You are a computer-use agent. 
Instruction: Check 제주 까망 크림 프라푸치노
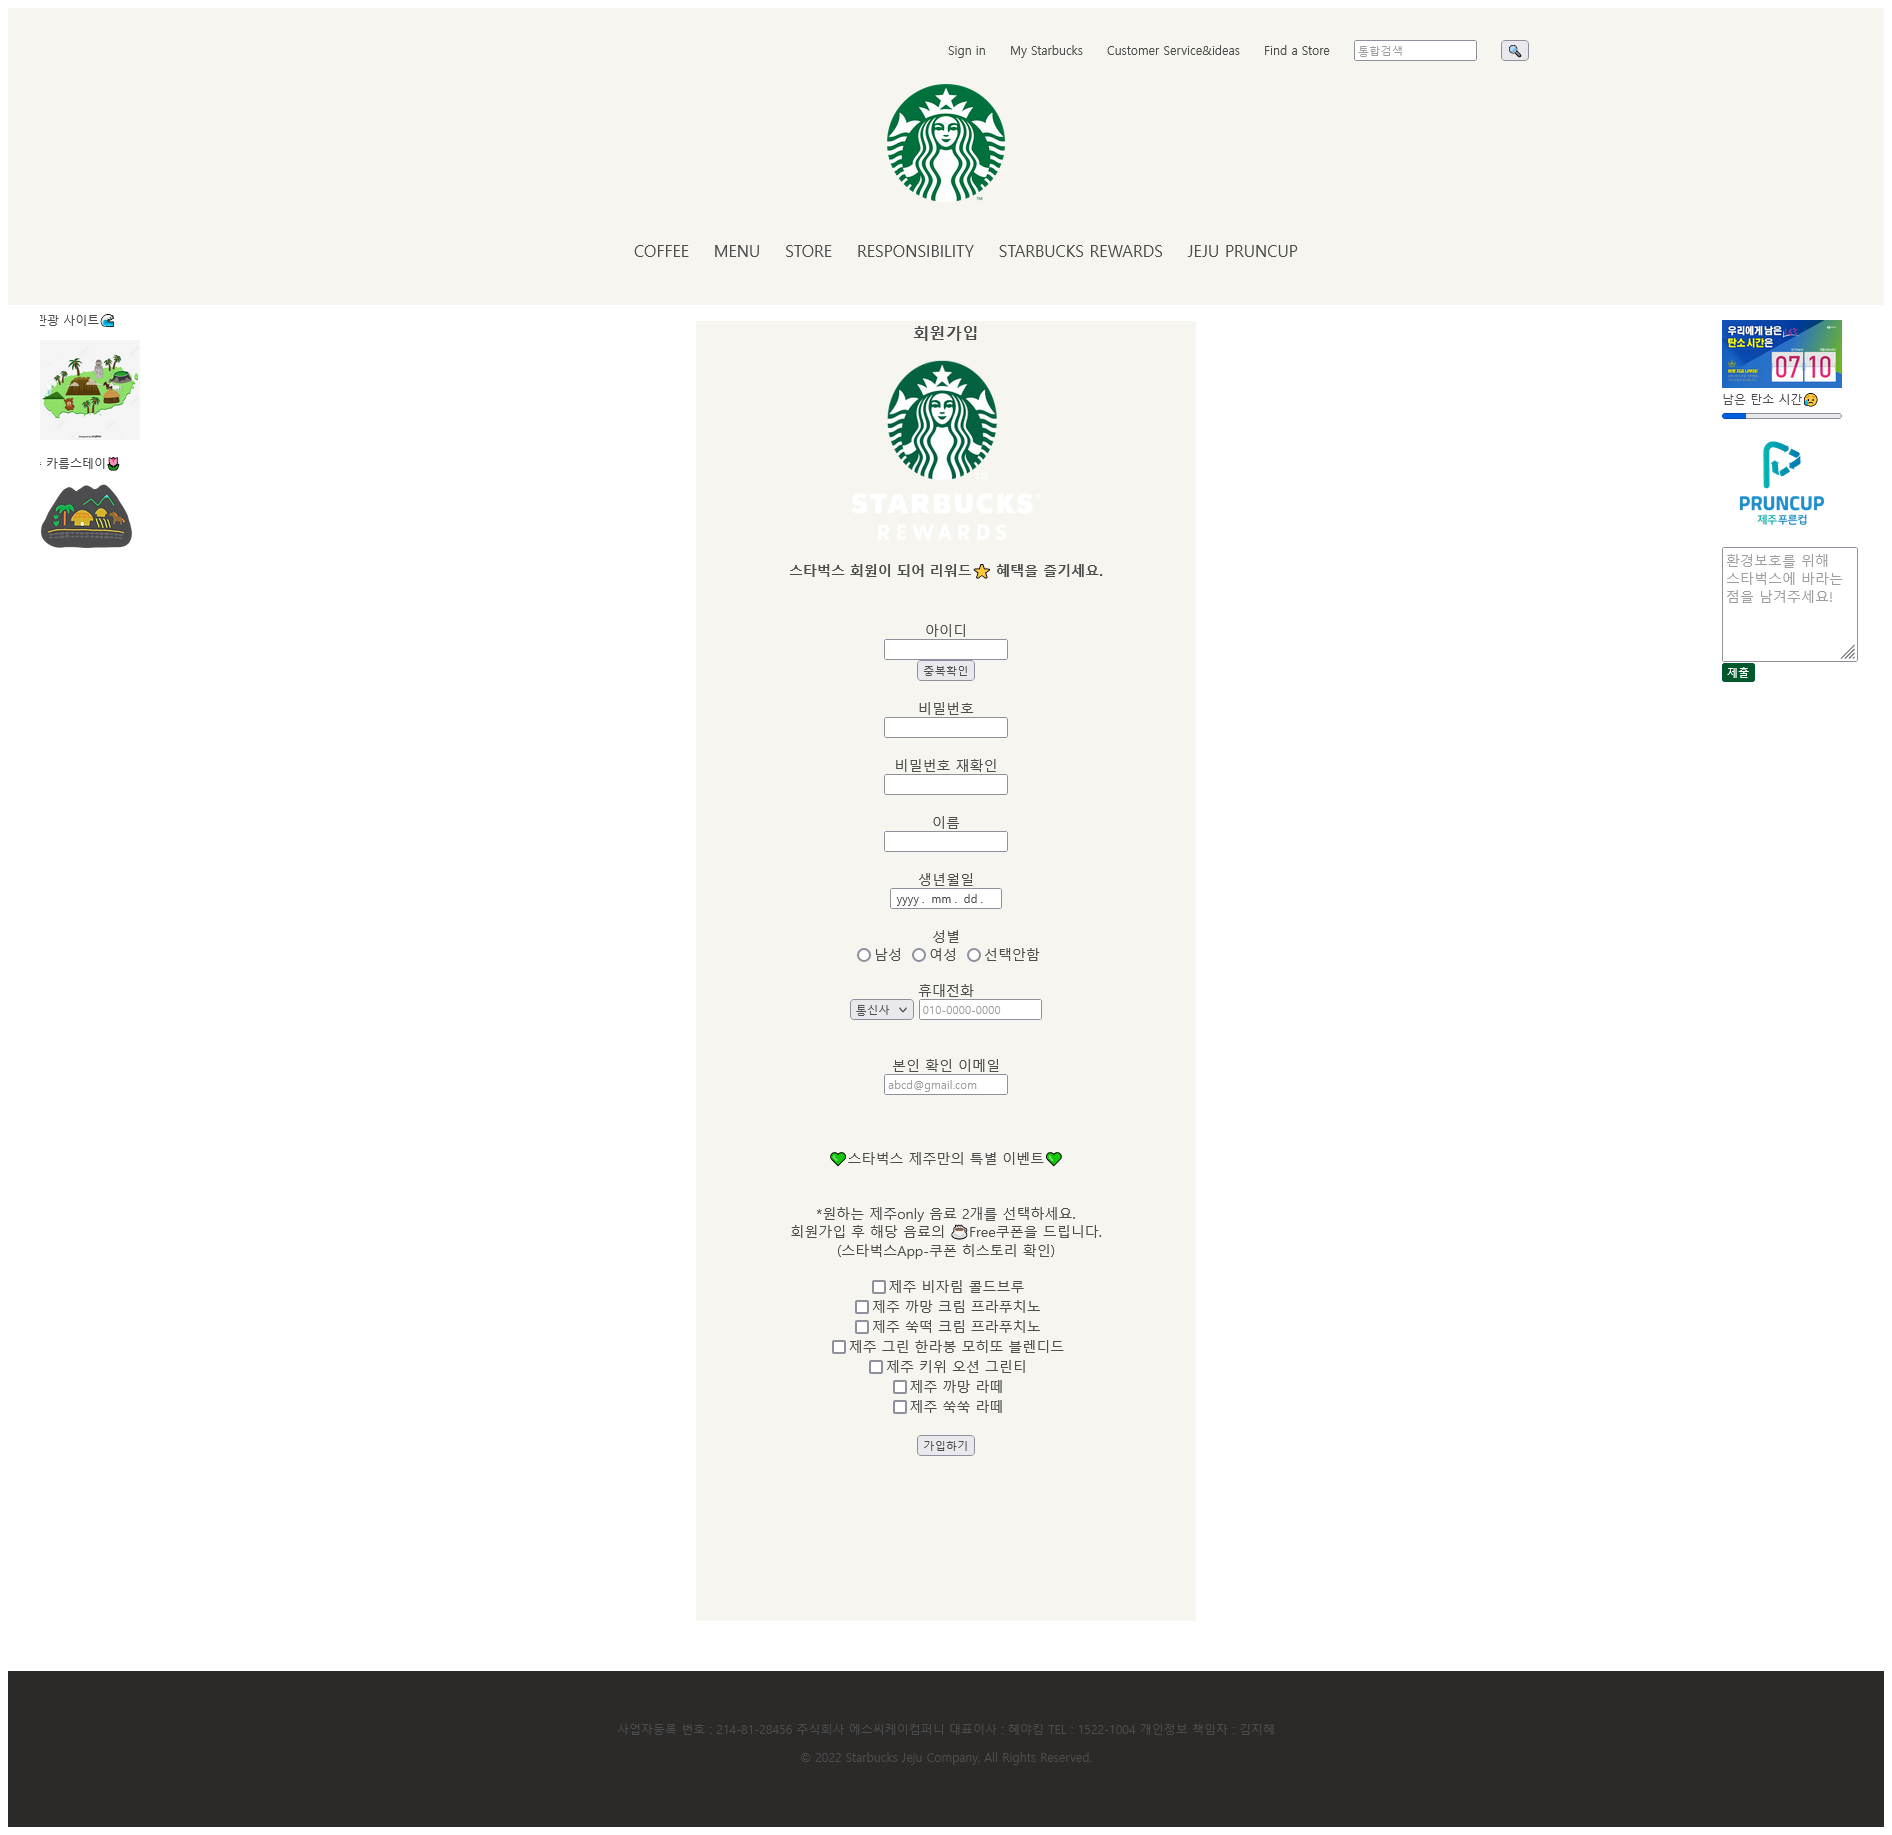coord(862,1307)
